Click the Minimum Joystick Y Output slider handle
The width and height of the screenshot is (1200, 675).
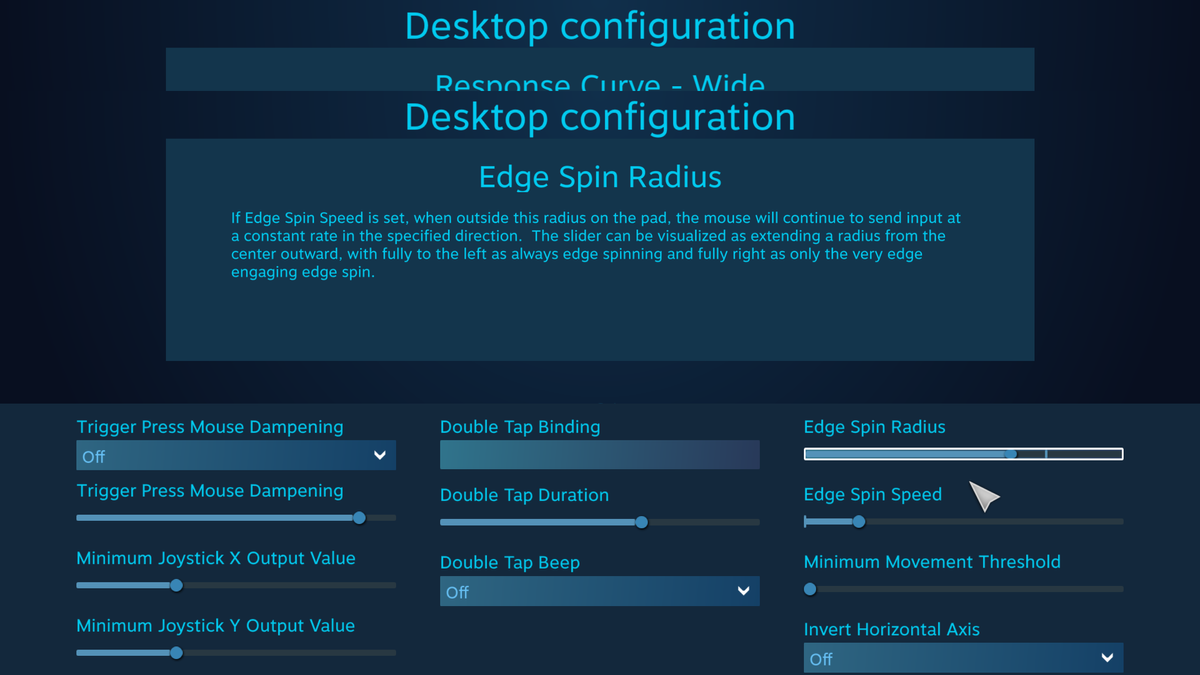tap(176, 652)
